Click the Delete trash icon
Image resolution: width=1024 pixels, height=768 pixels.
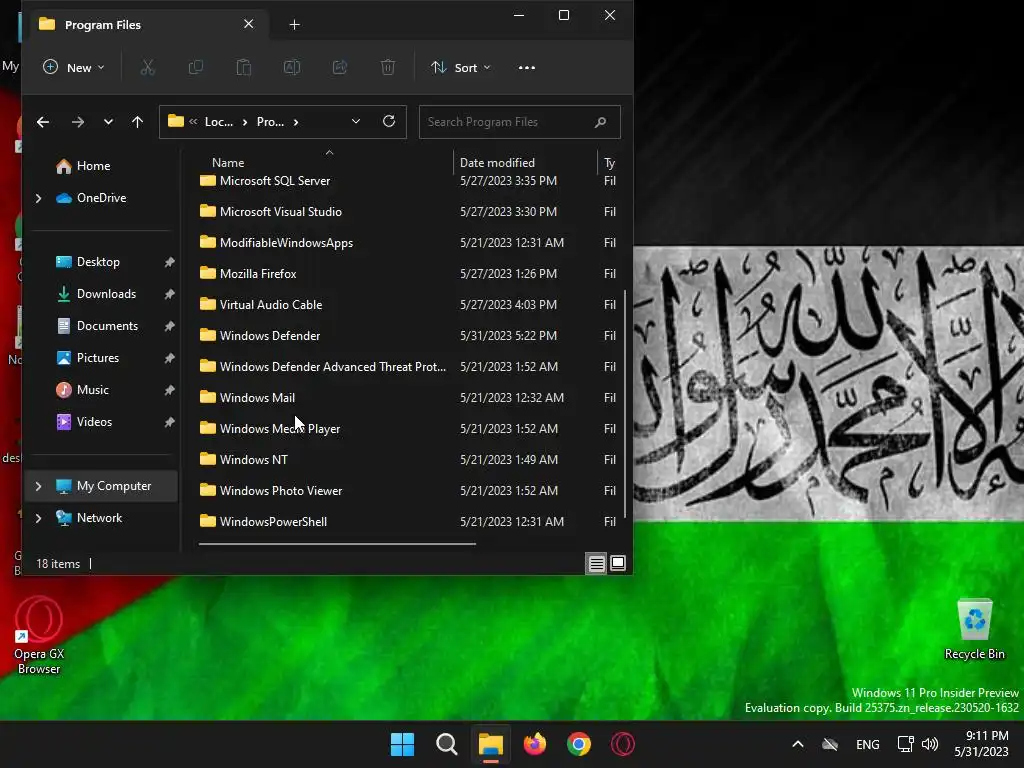click(x=388, y=67)
